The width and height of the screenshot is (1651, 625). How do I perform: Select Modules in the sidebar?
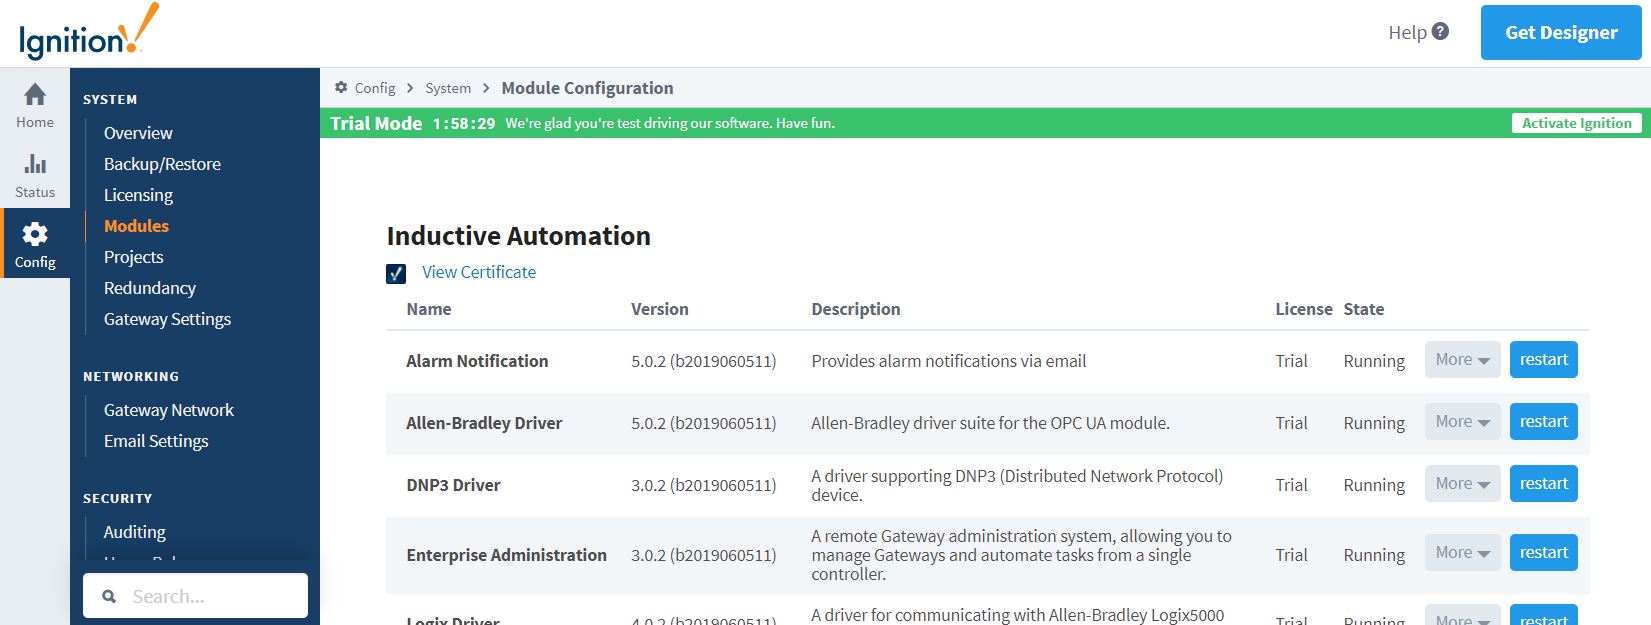tap(136, 226)
